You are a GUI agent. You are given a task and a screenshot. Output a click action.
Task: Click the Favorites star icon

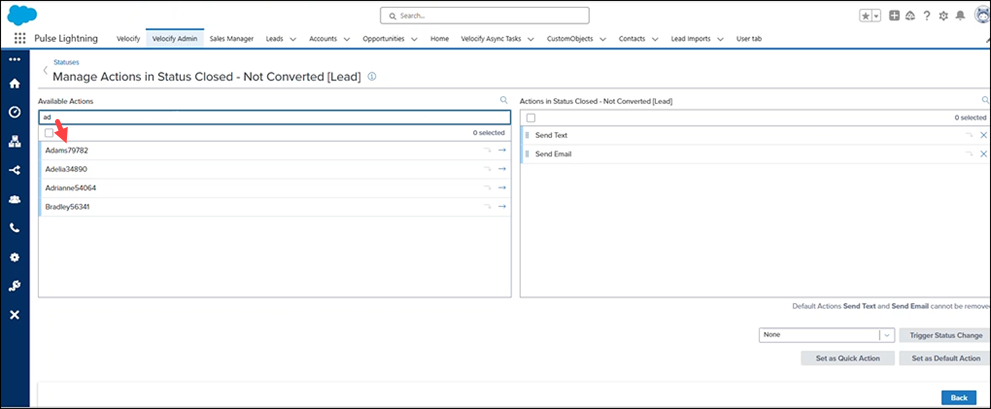[x=865, y=16]
